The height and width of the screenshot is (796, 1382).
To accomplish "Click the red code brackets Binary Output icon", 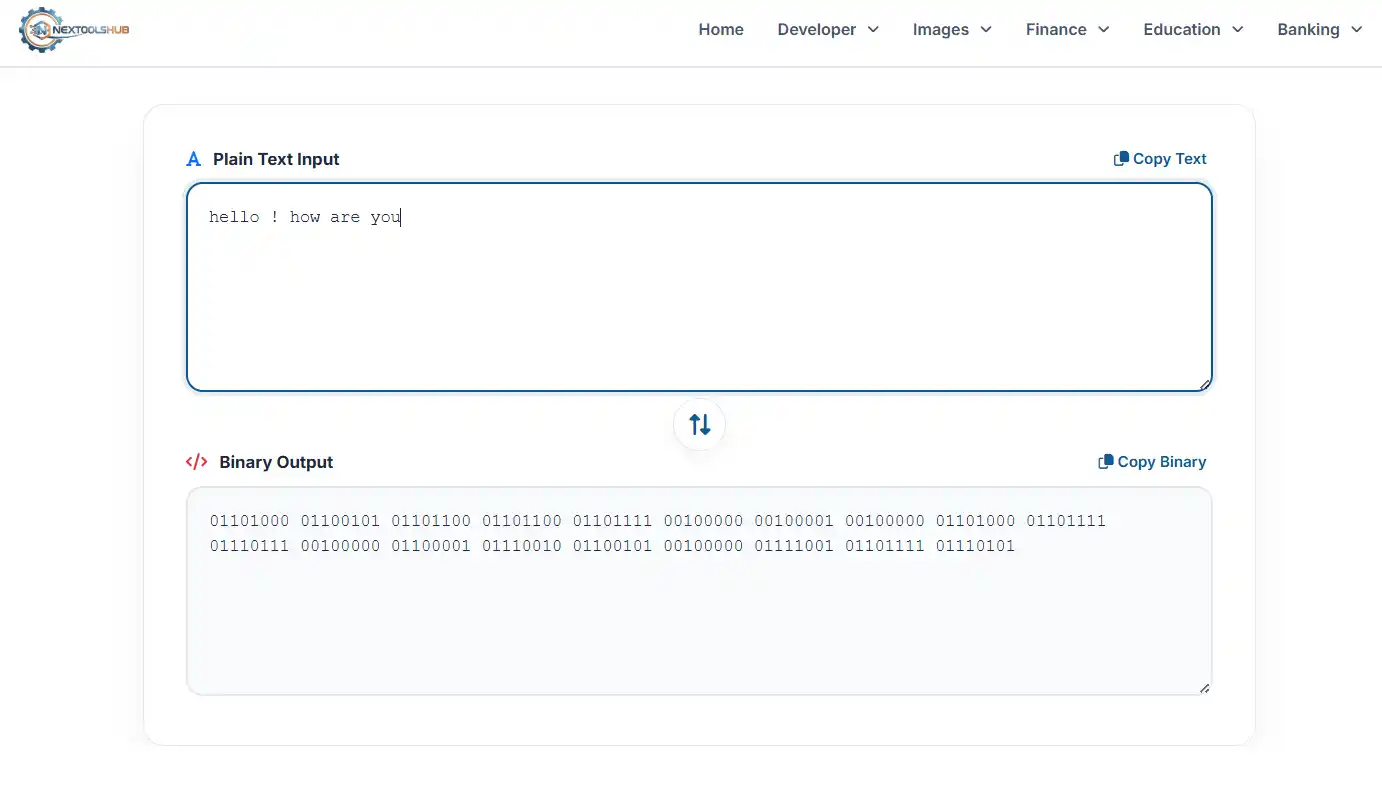I will [197, 461].
